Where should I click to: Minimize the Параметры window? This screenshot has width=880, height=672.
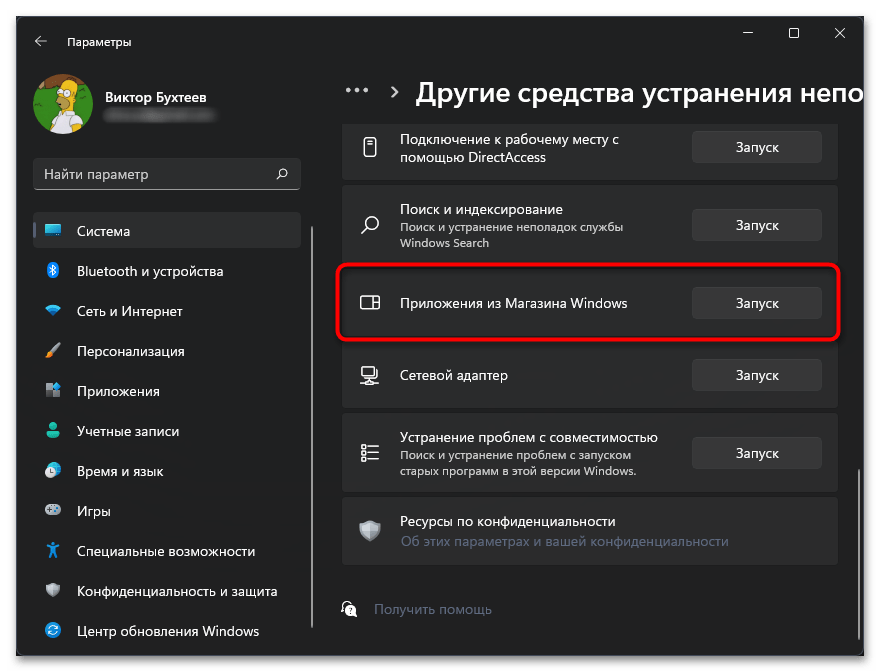point(748,33)
